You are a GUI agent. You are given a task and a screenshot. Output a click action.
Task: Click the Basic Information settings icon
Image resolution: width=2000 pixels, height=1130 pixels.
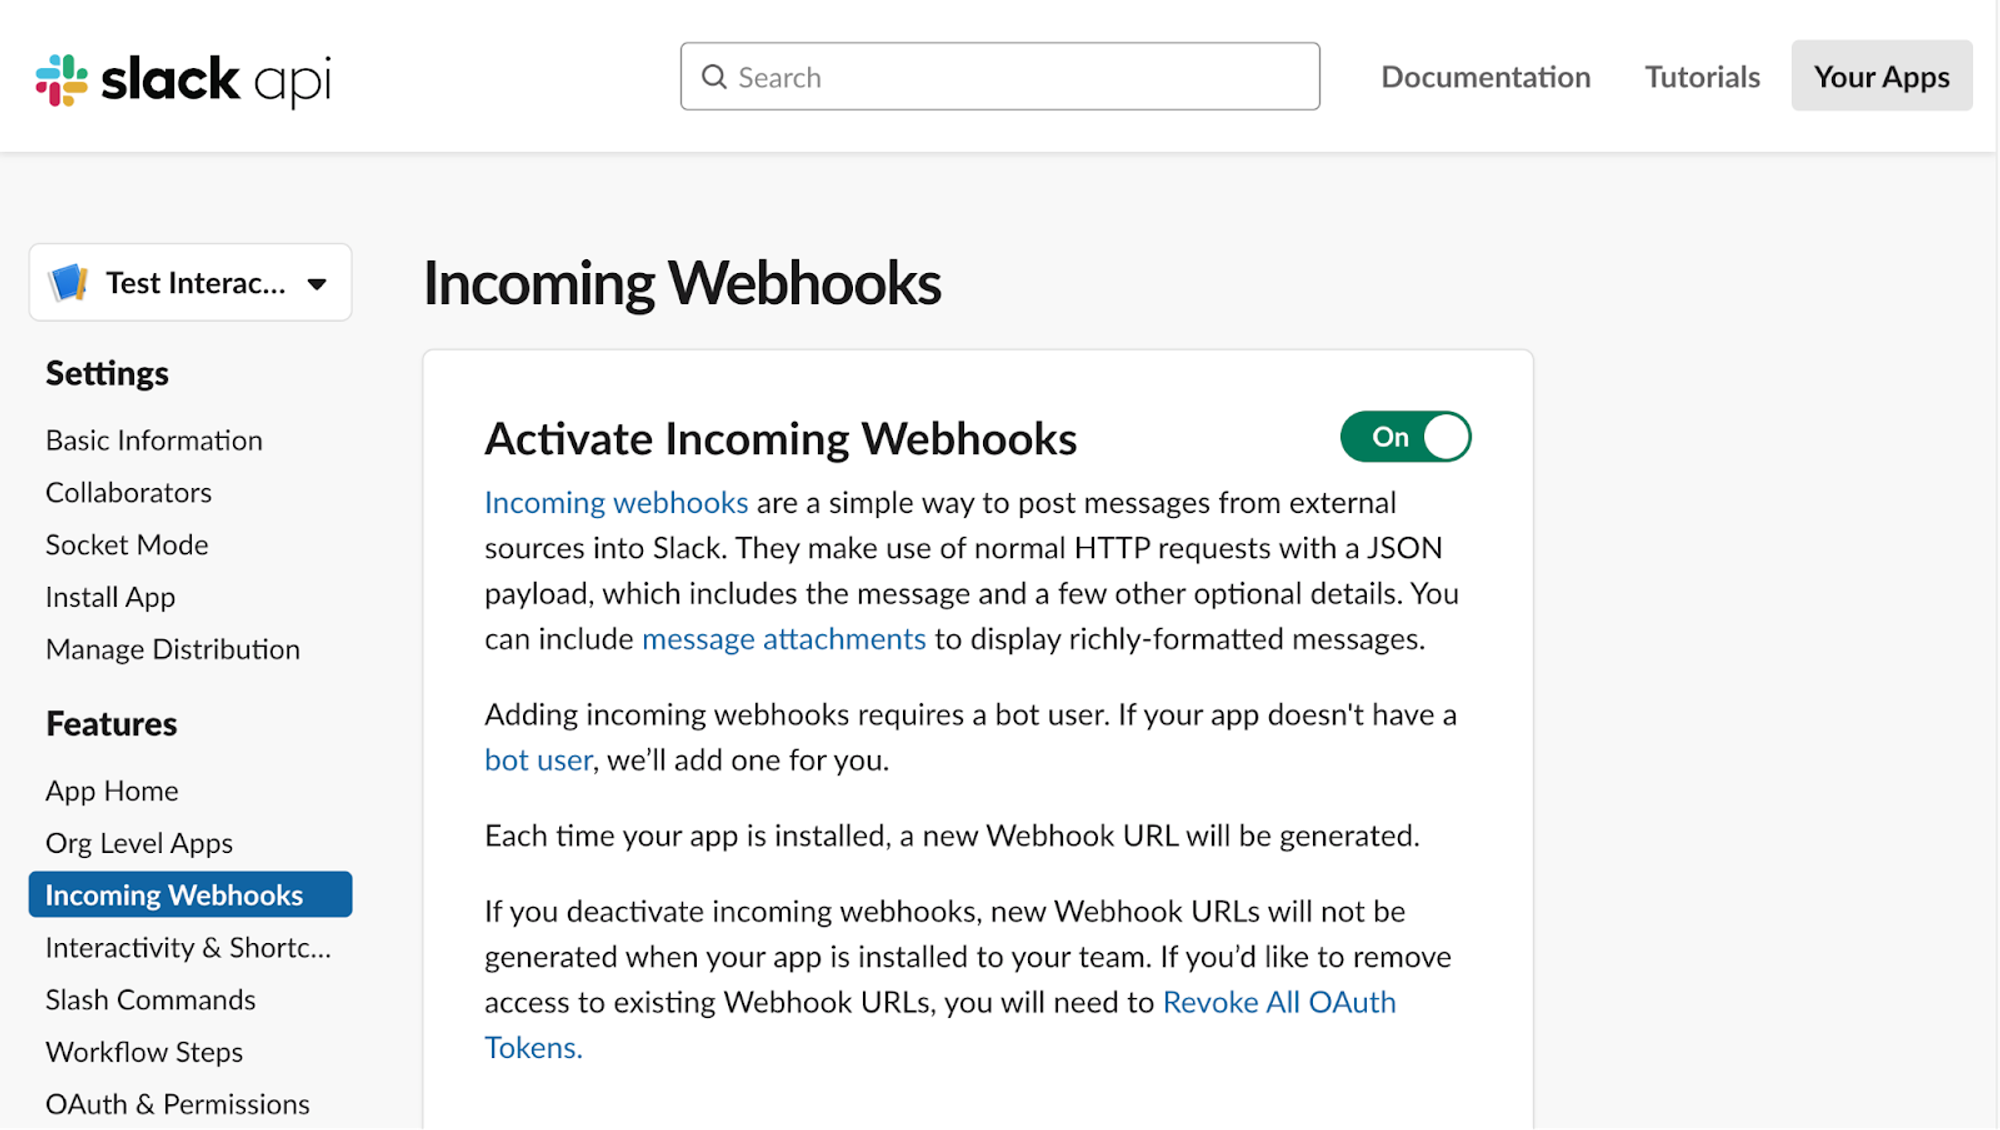154,439
